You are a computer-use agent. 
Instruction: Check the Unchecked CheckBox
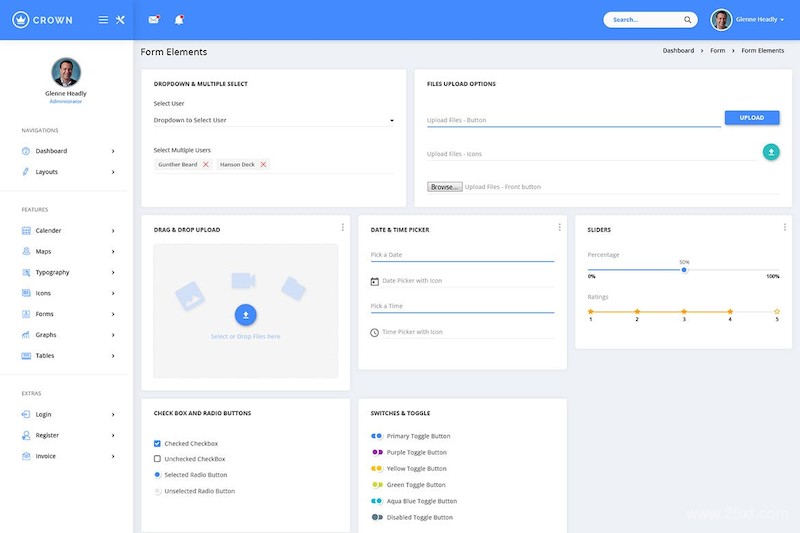[x=157, y=459]
